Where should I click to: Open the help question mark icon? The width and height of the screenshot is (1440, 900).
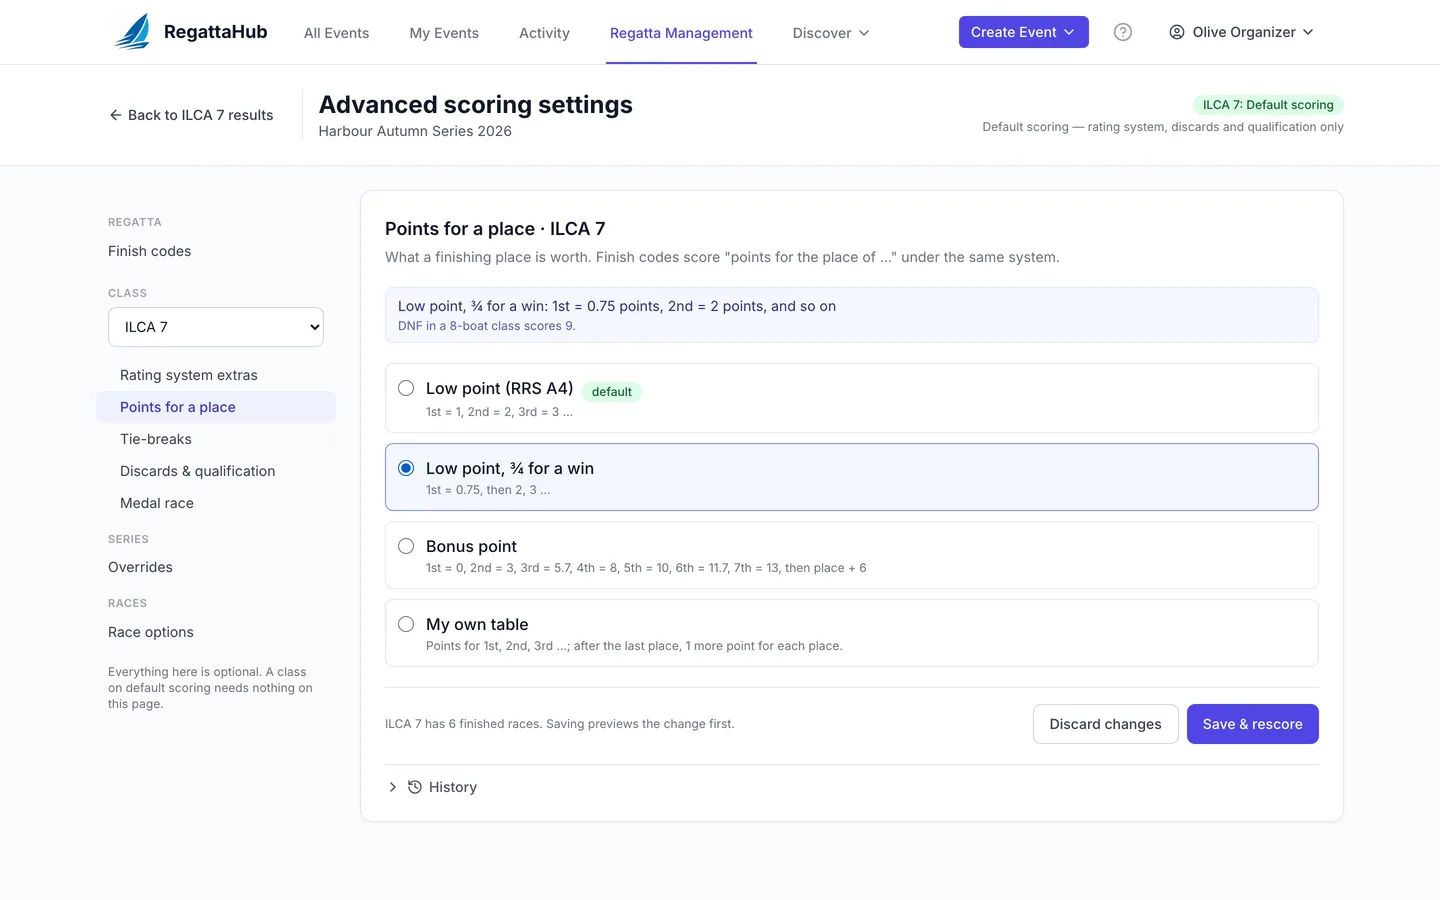coord(1123,32)
